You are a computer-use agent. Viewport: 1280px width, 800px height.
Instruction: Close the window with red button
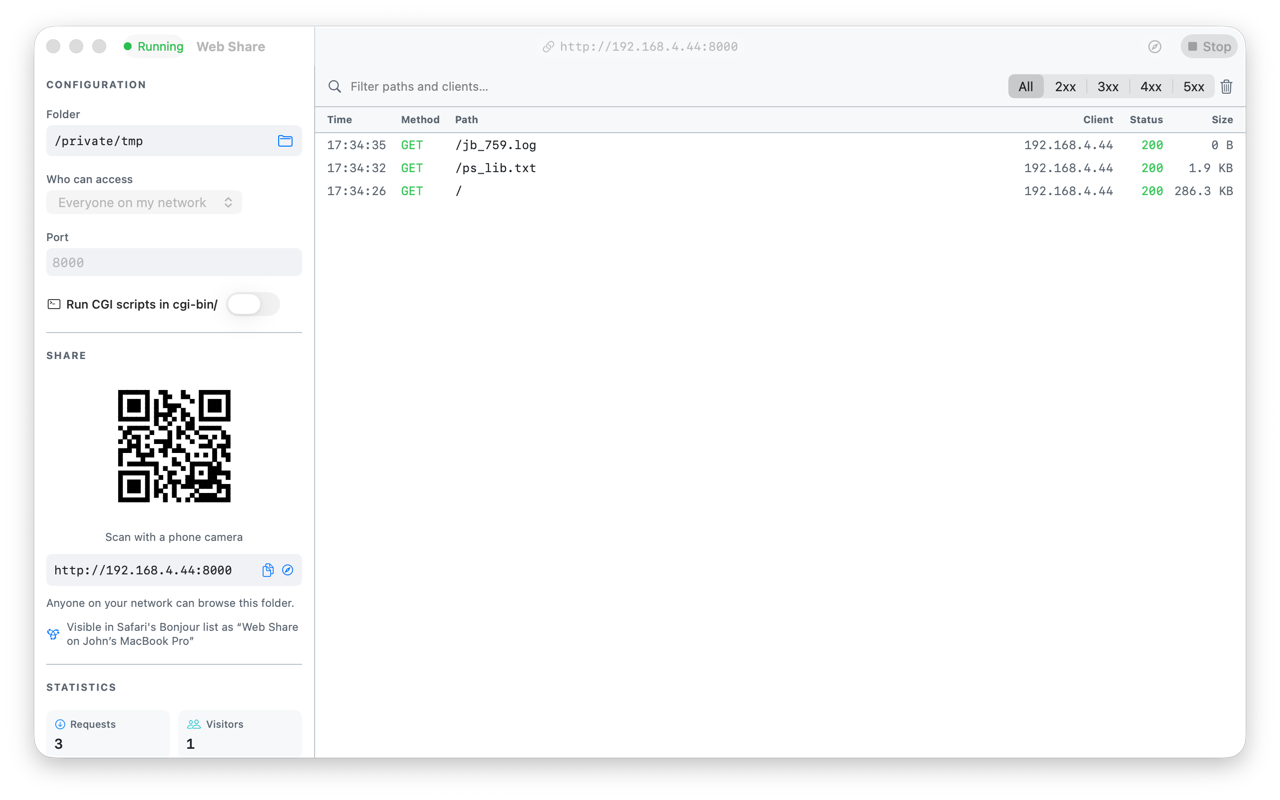[54, 46]
